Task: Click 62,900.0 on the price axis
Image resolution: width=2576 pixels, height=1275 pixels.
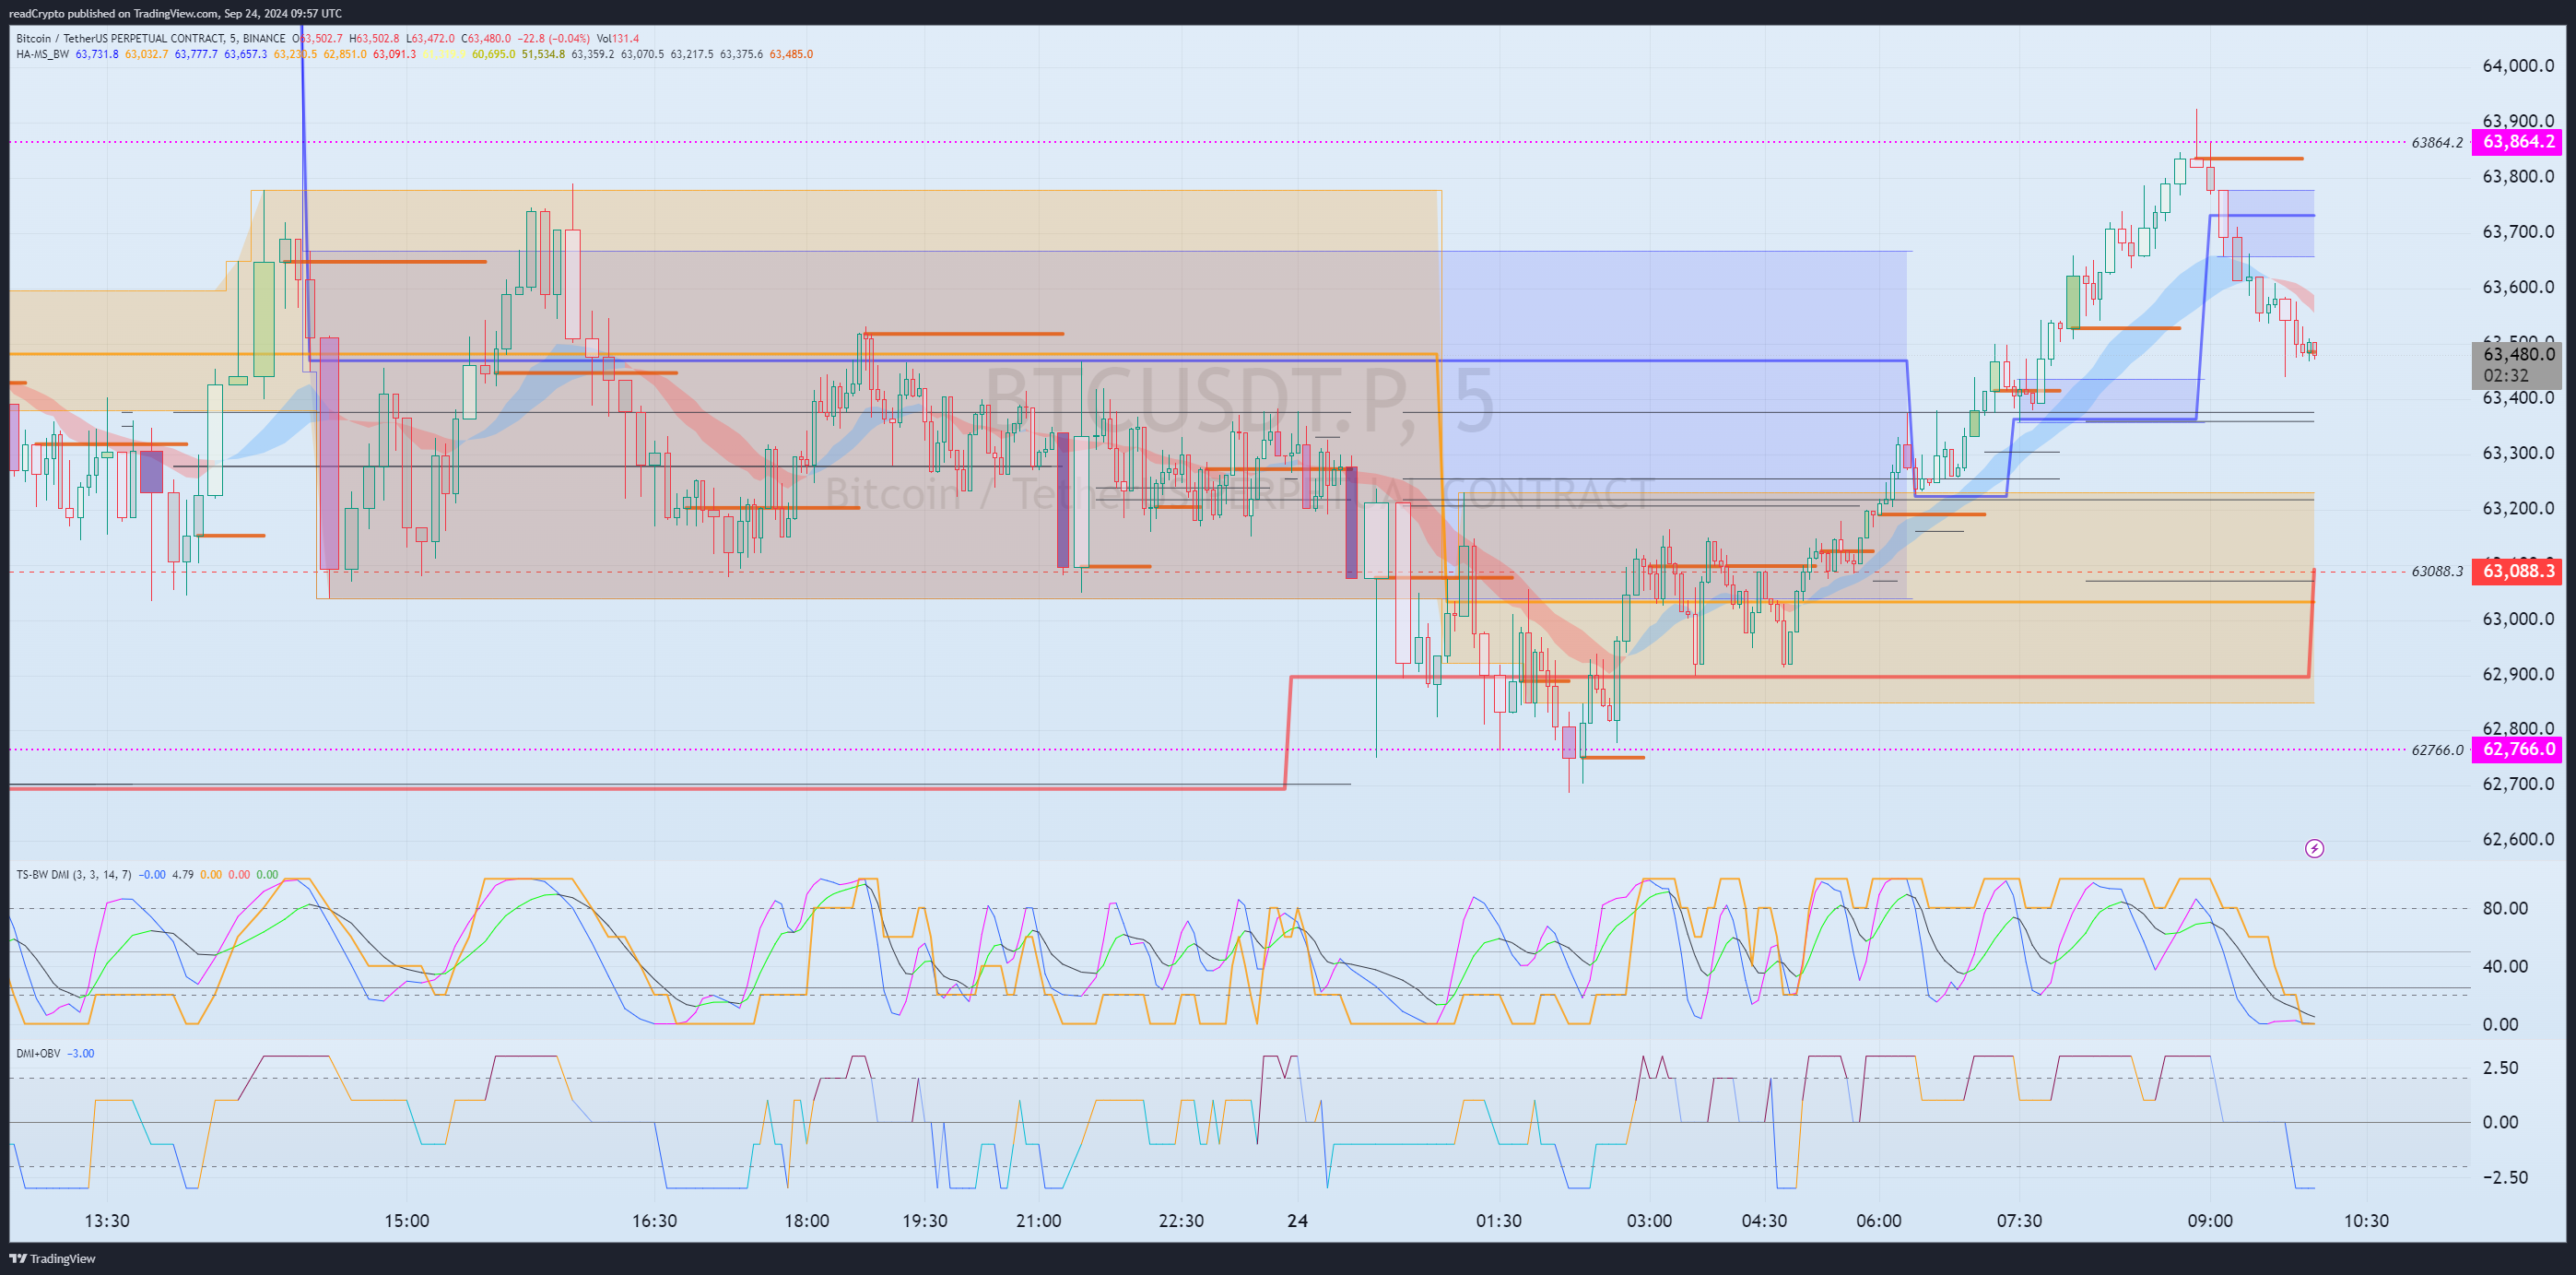Action: 2518,674
